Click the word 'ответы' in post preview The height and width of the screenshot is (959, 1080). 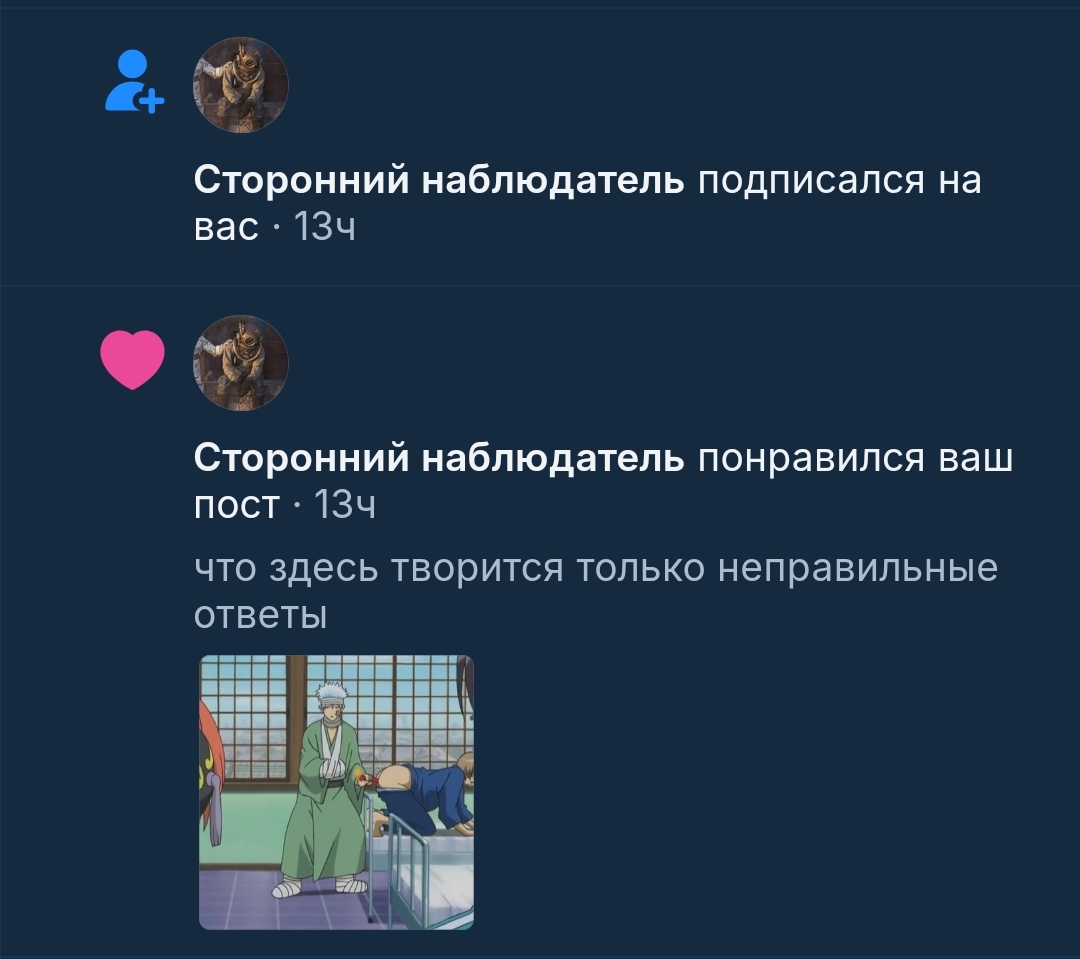coord(260,615)
